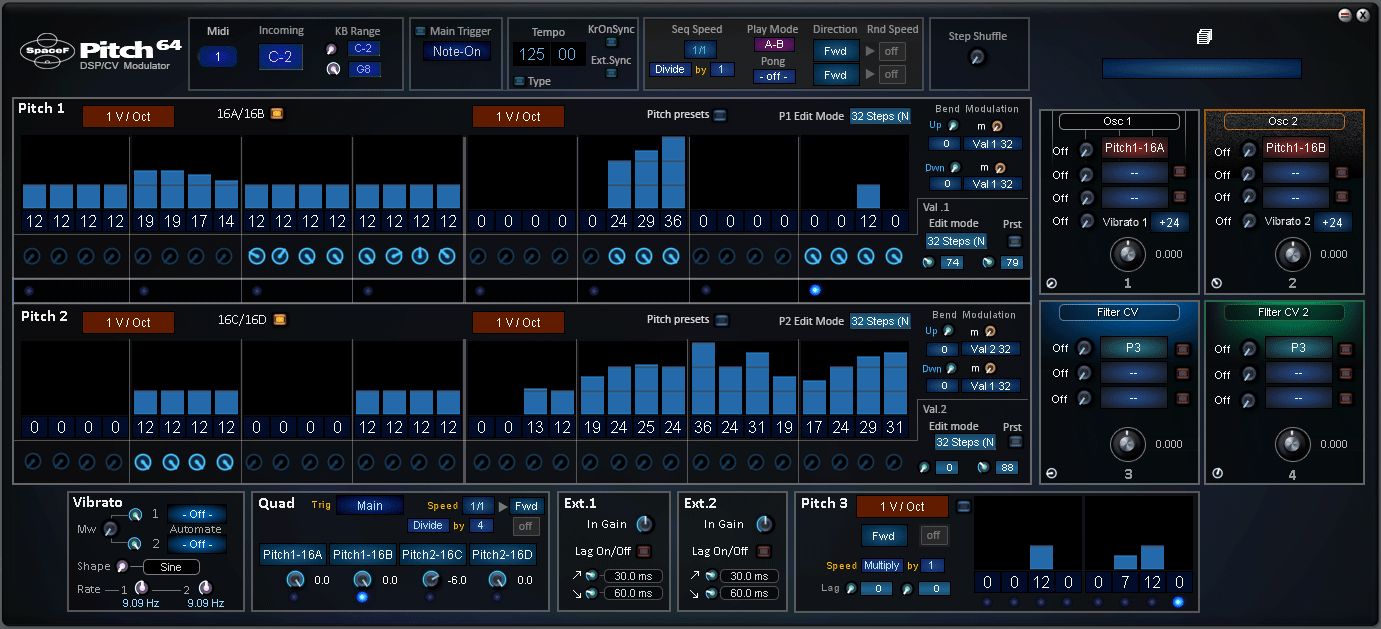Toggle the Main Trigger switch
This screenshot has width=1381, height=629.
pos(420,31)
